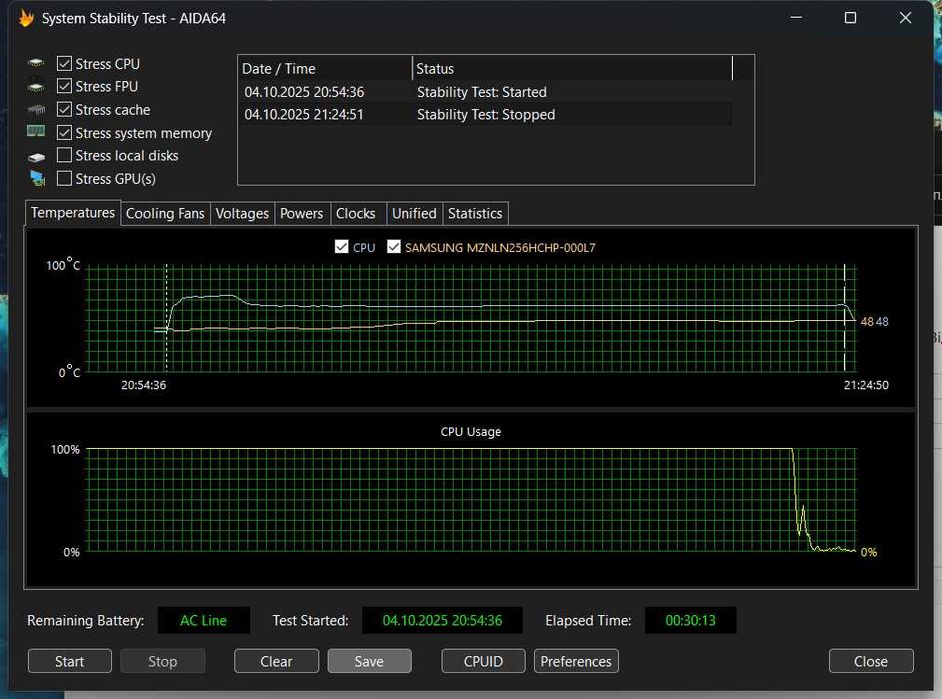Image resolution: width=942 pixels, height=699 pixels.
Task: Click the 48 48 temperature readout values
Action: coord(874,321)
